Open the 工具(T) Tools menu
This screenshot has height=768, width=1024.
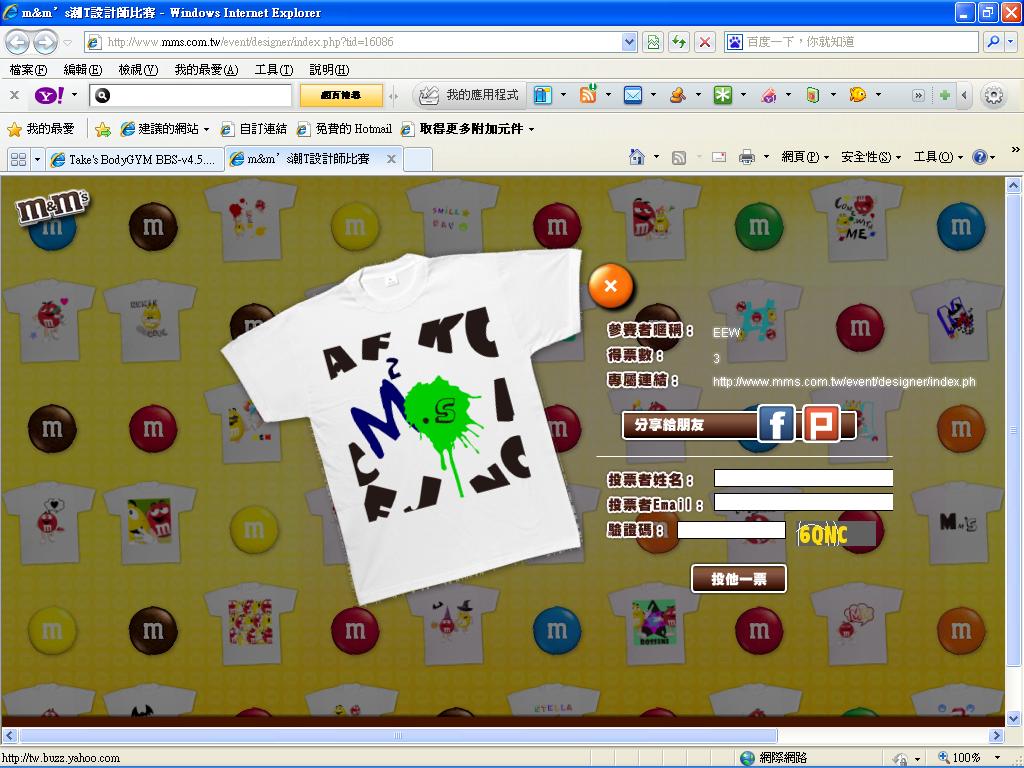(x=274, y=69)
